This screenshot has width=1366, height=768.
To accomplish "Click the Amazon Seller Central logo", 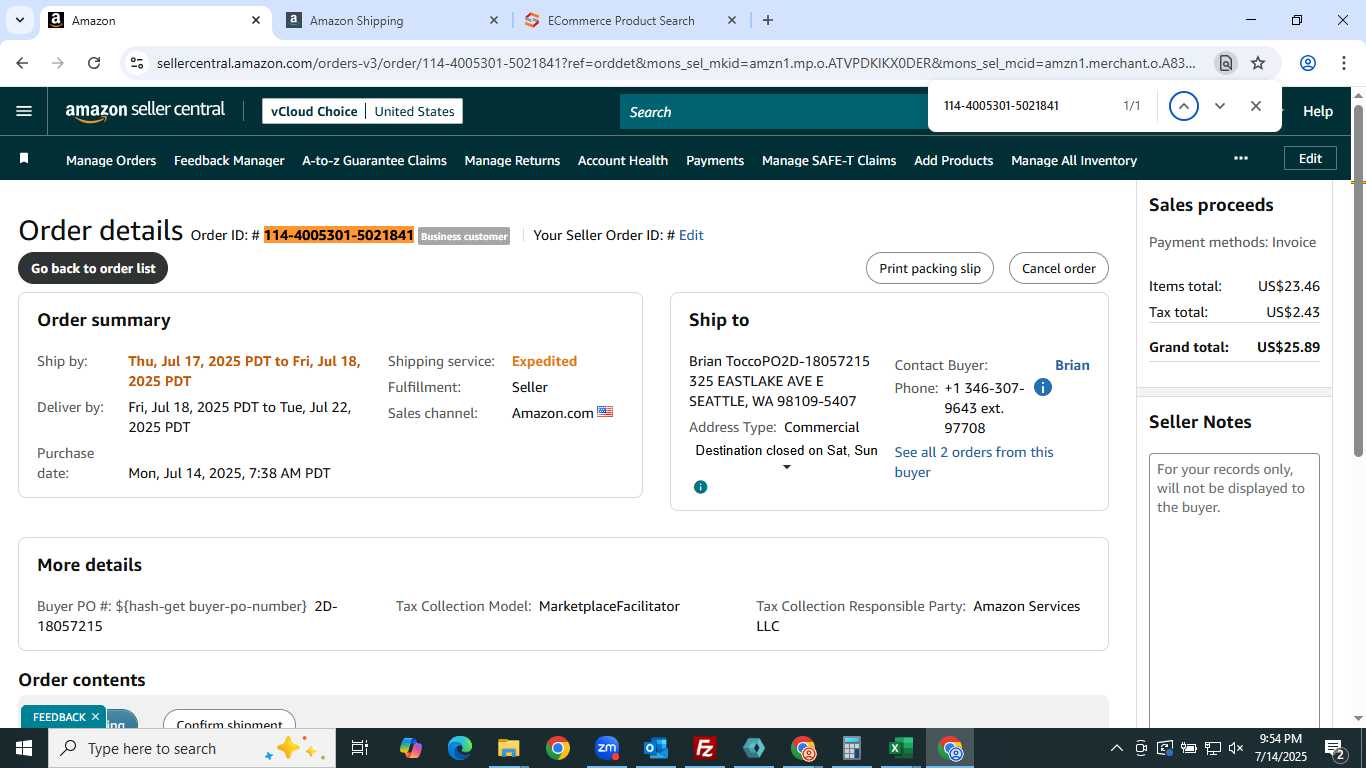I will coord(145,111).
